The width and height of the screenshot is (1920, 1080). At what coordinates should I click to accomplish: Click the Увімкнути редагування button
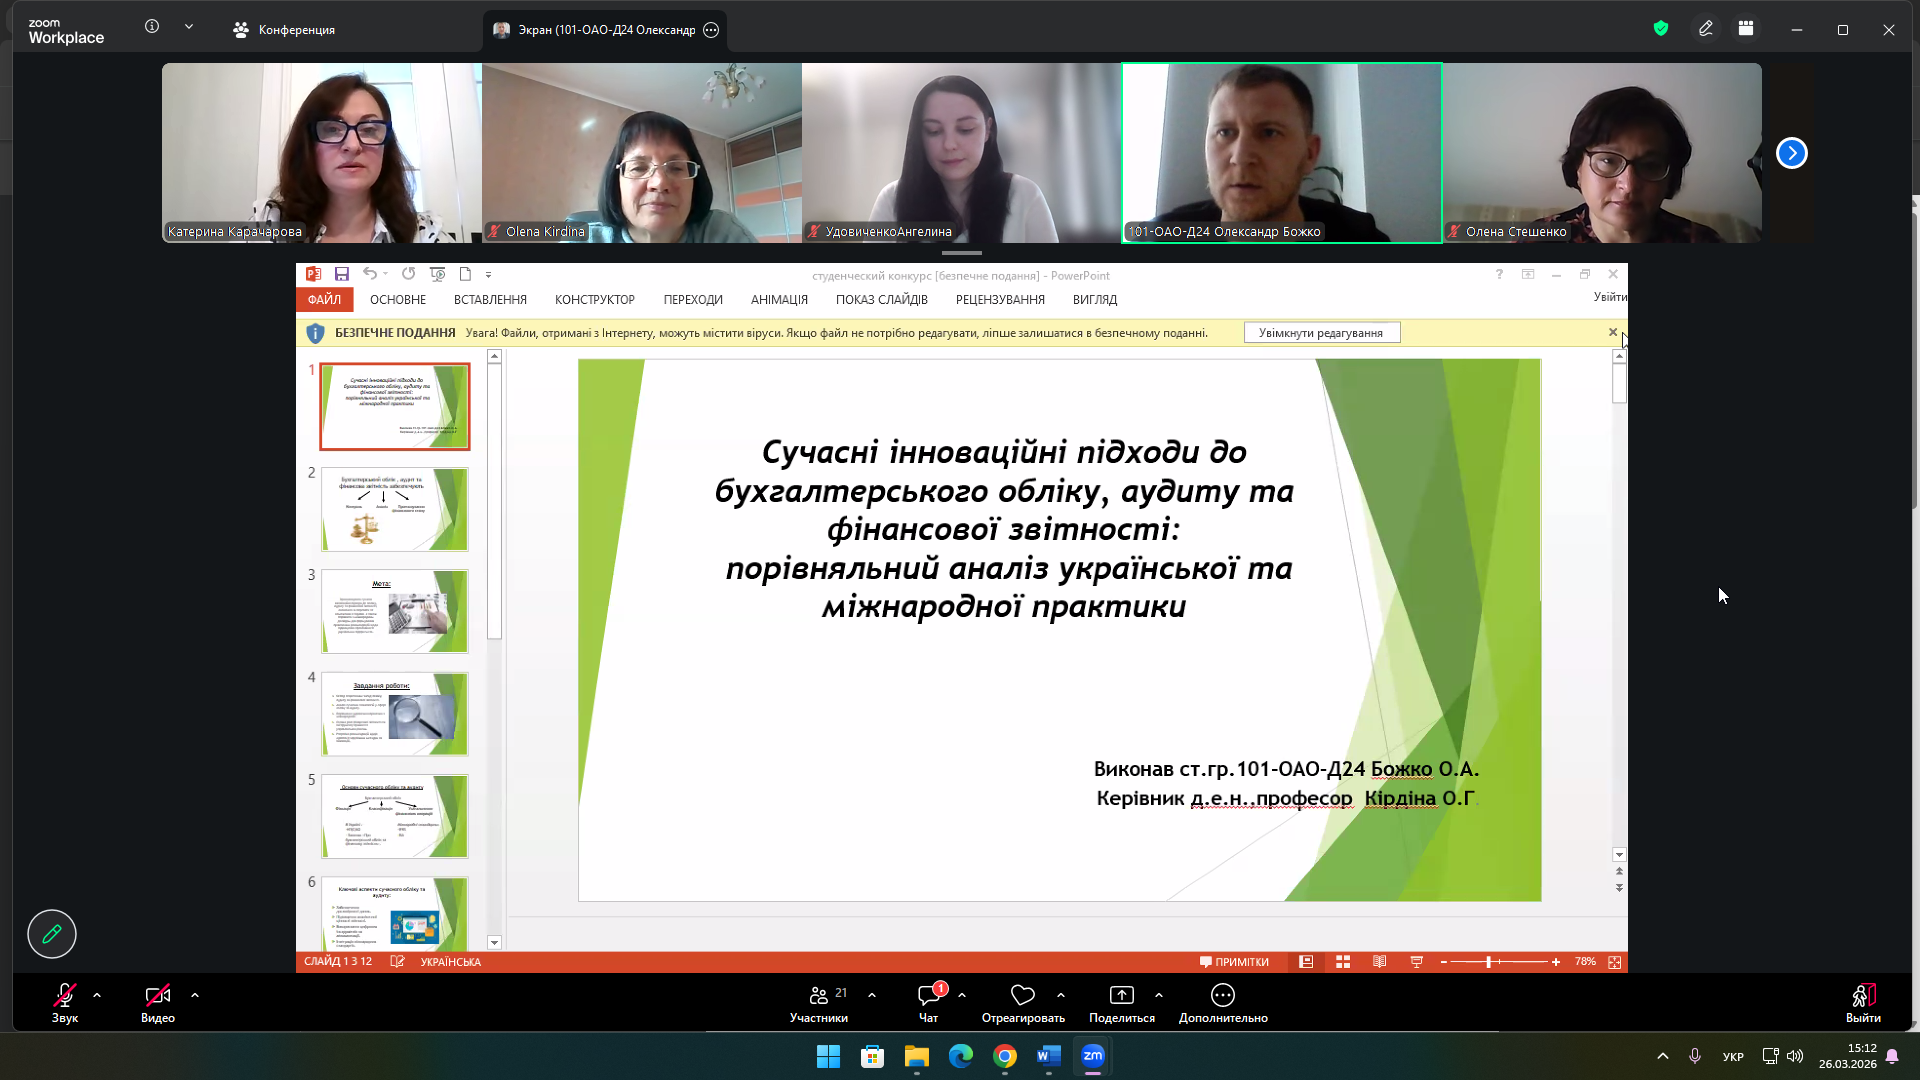(1321, 333)
